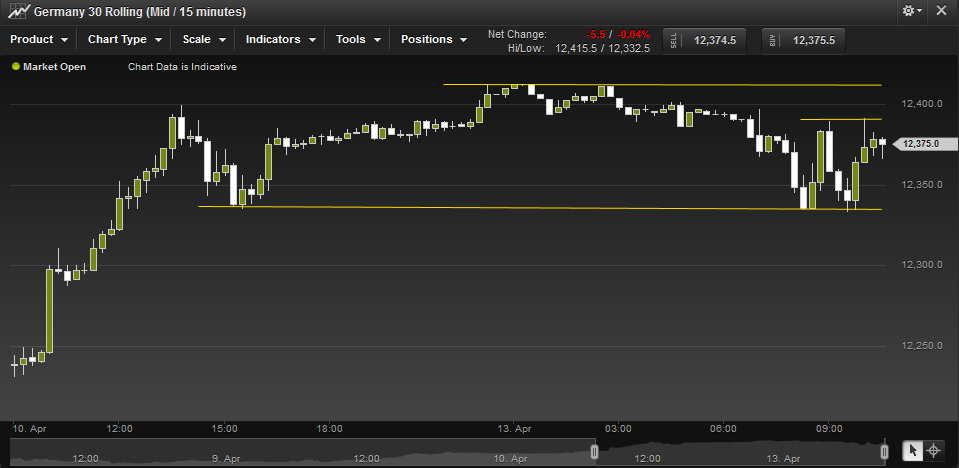Image resolution: width=959 pixels, height=468 pixels.
Task: Select the arrow pointer cursor mode
Action: [x=912, y=451]
